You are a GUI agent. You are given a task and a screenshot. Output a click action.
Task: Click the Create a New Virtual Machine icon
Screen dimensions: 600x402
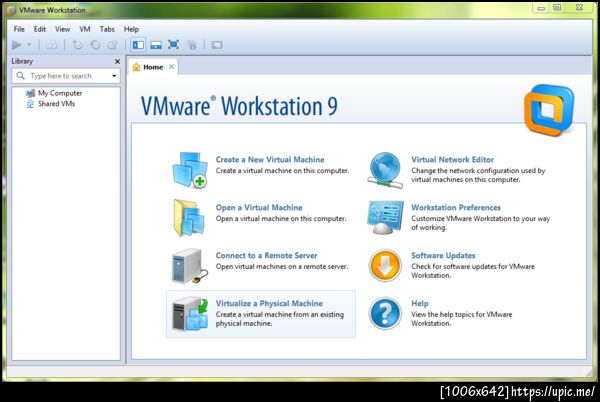[190, 170]
